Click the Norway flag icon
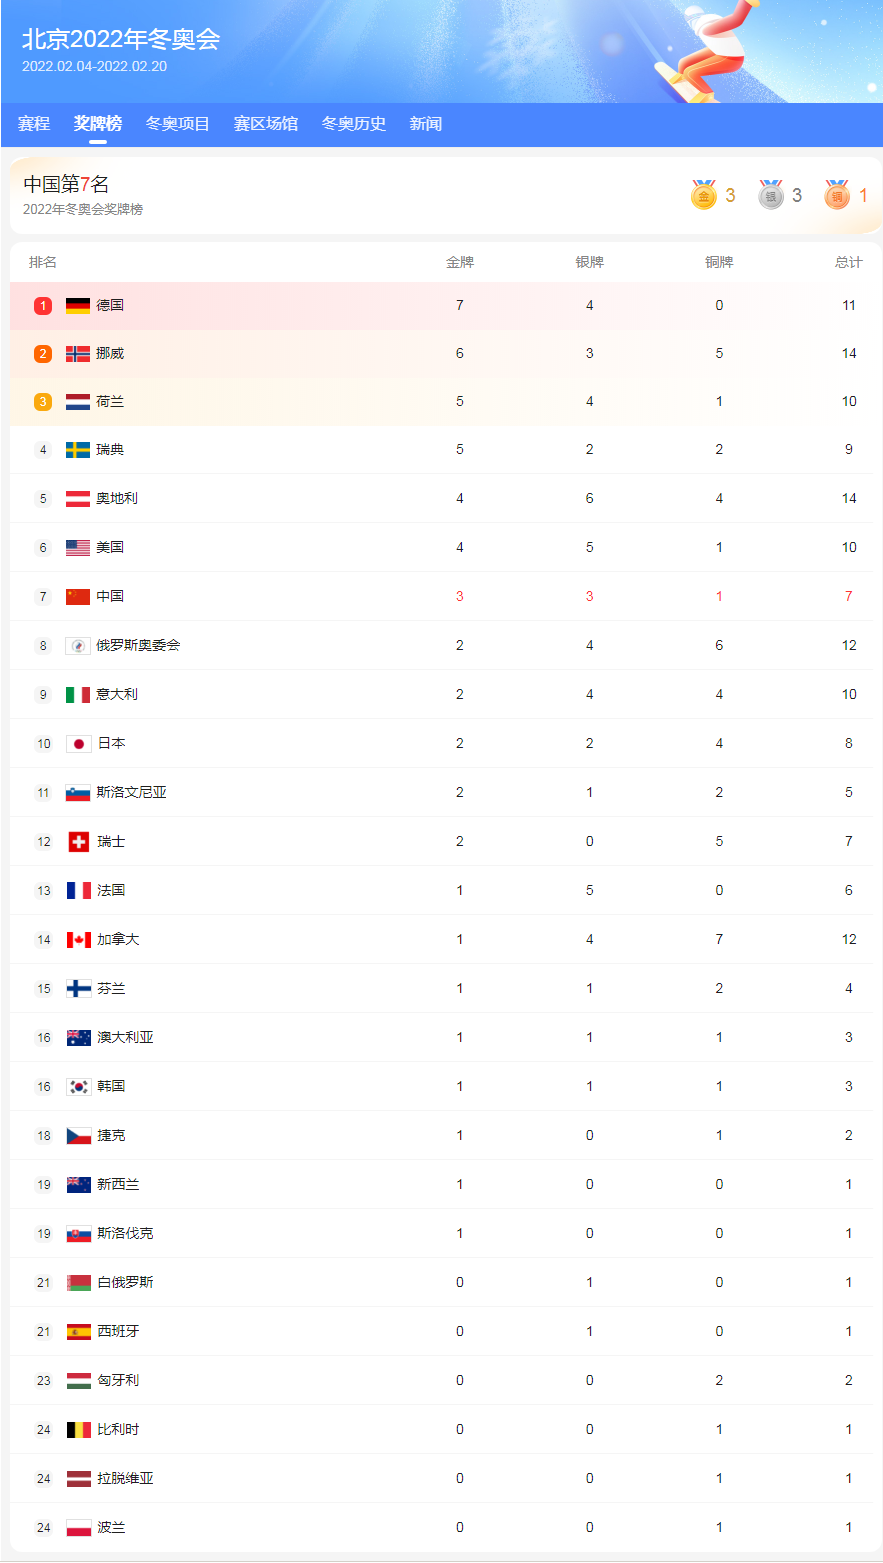Screen dimensions: 883x1563 [x=78, y=354]
